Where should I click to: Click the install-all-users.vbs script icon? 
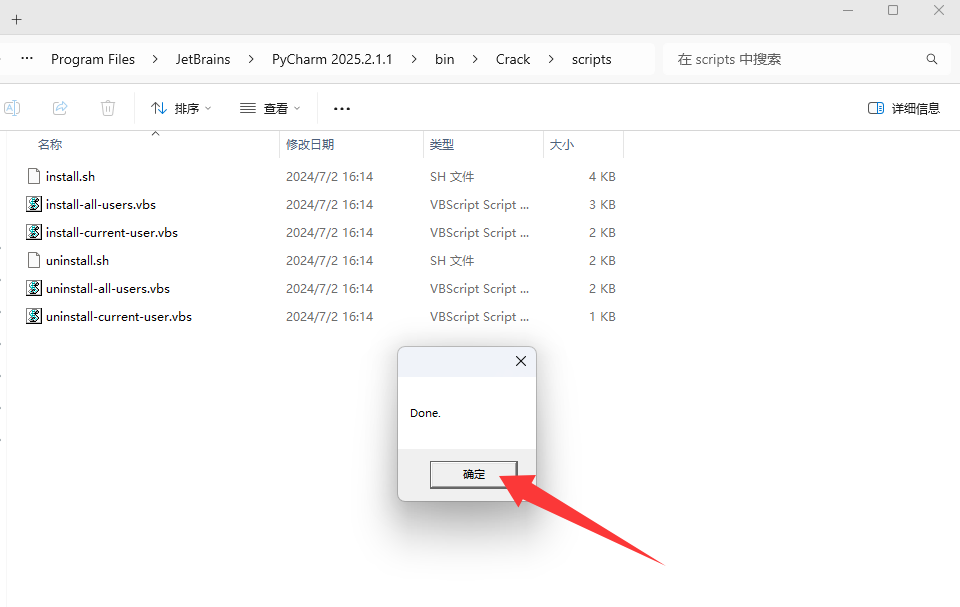click(34, 204)
